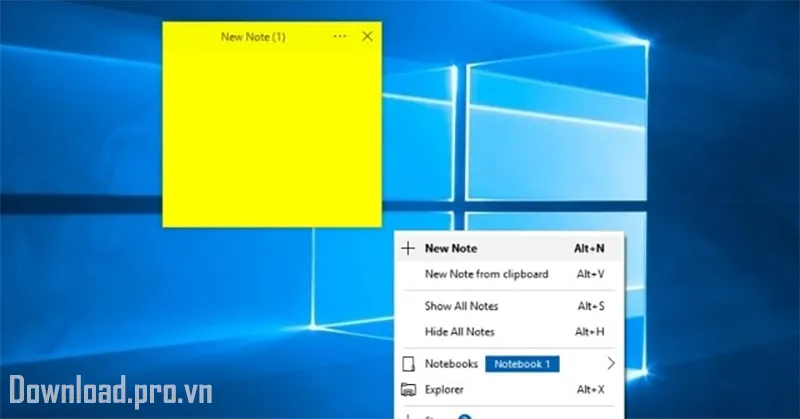Open the three-dots menu on New Note (1)
The image size is (800, 419).
point(340,36)
